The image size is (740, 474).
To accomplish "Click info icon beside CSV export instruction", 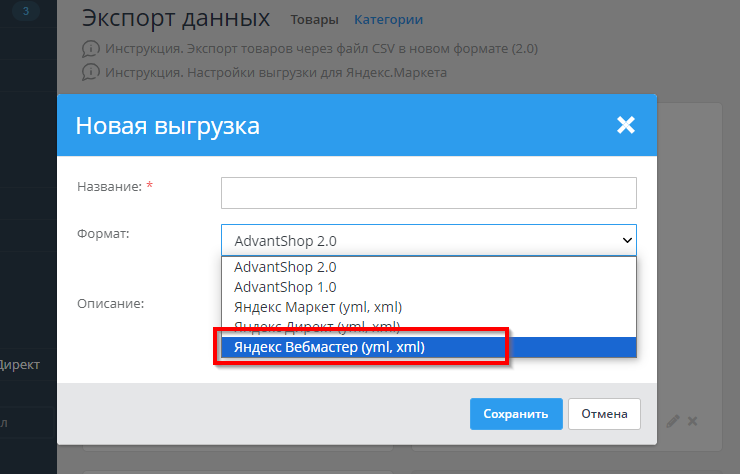I will pyautogui.click(x=91, y=49).
